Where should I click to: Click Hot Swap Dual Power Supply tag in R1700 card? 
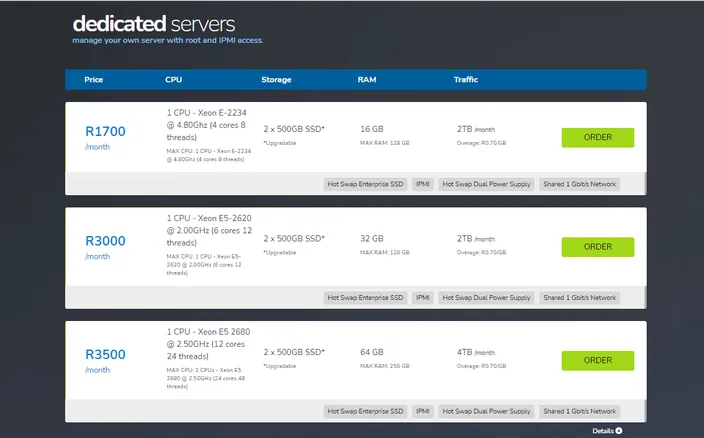coord(486,184)
